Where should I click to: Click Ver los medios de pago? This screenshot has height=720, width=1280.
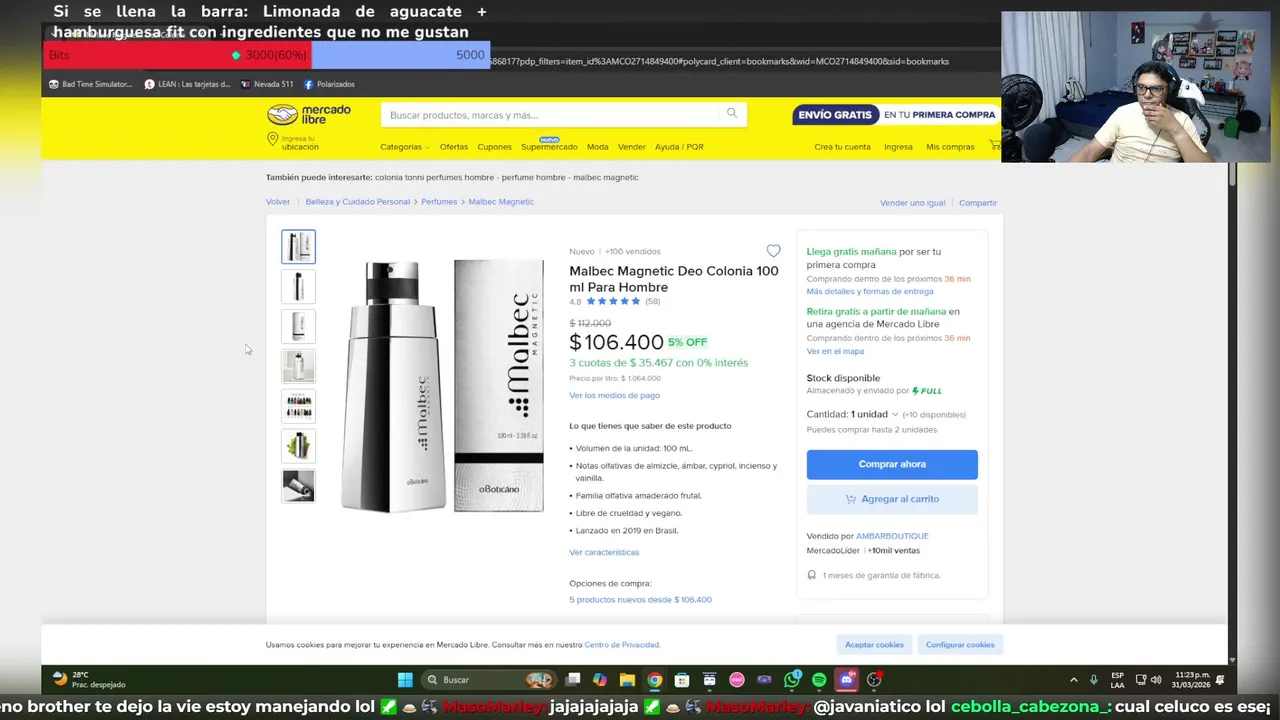point(614,396)
